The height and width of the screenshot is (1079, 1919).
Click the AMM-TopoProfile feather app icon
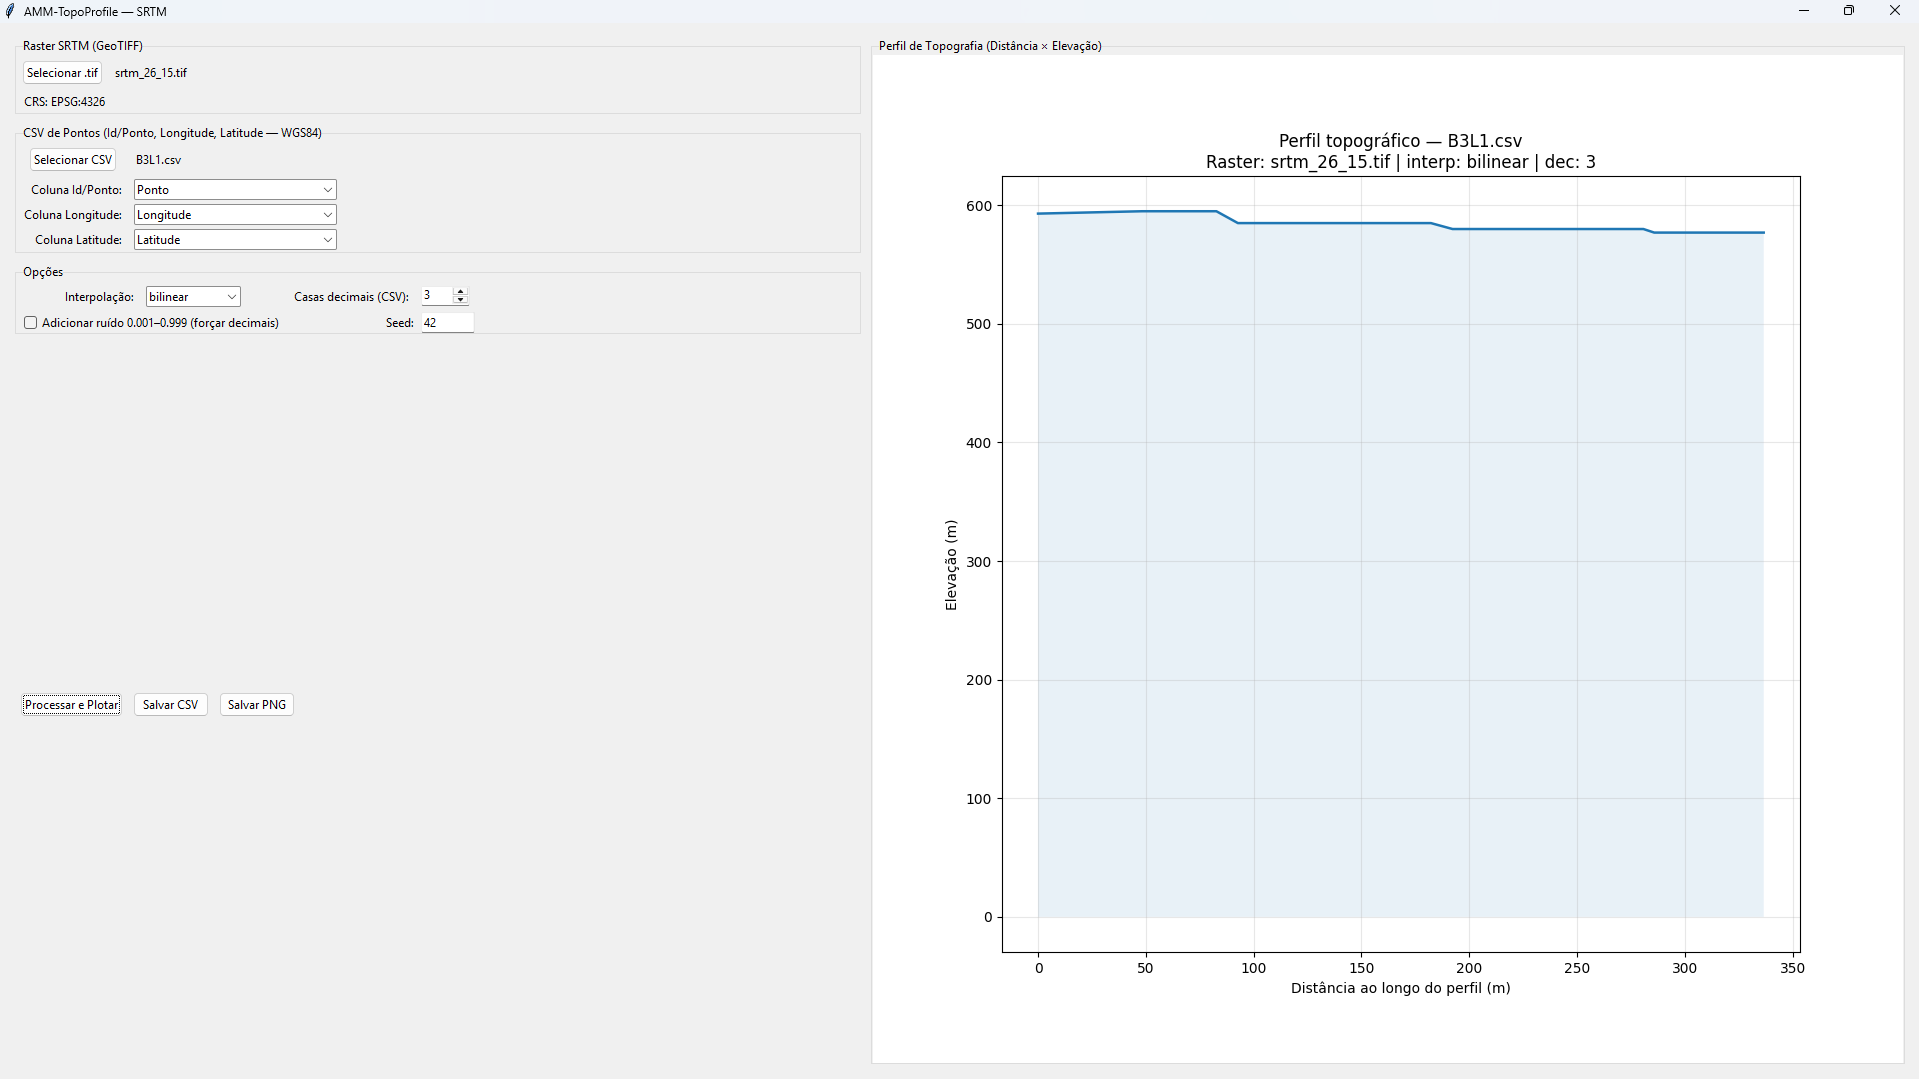click(11, 11)
